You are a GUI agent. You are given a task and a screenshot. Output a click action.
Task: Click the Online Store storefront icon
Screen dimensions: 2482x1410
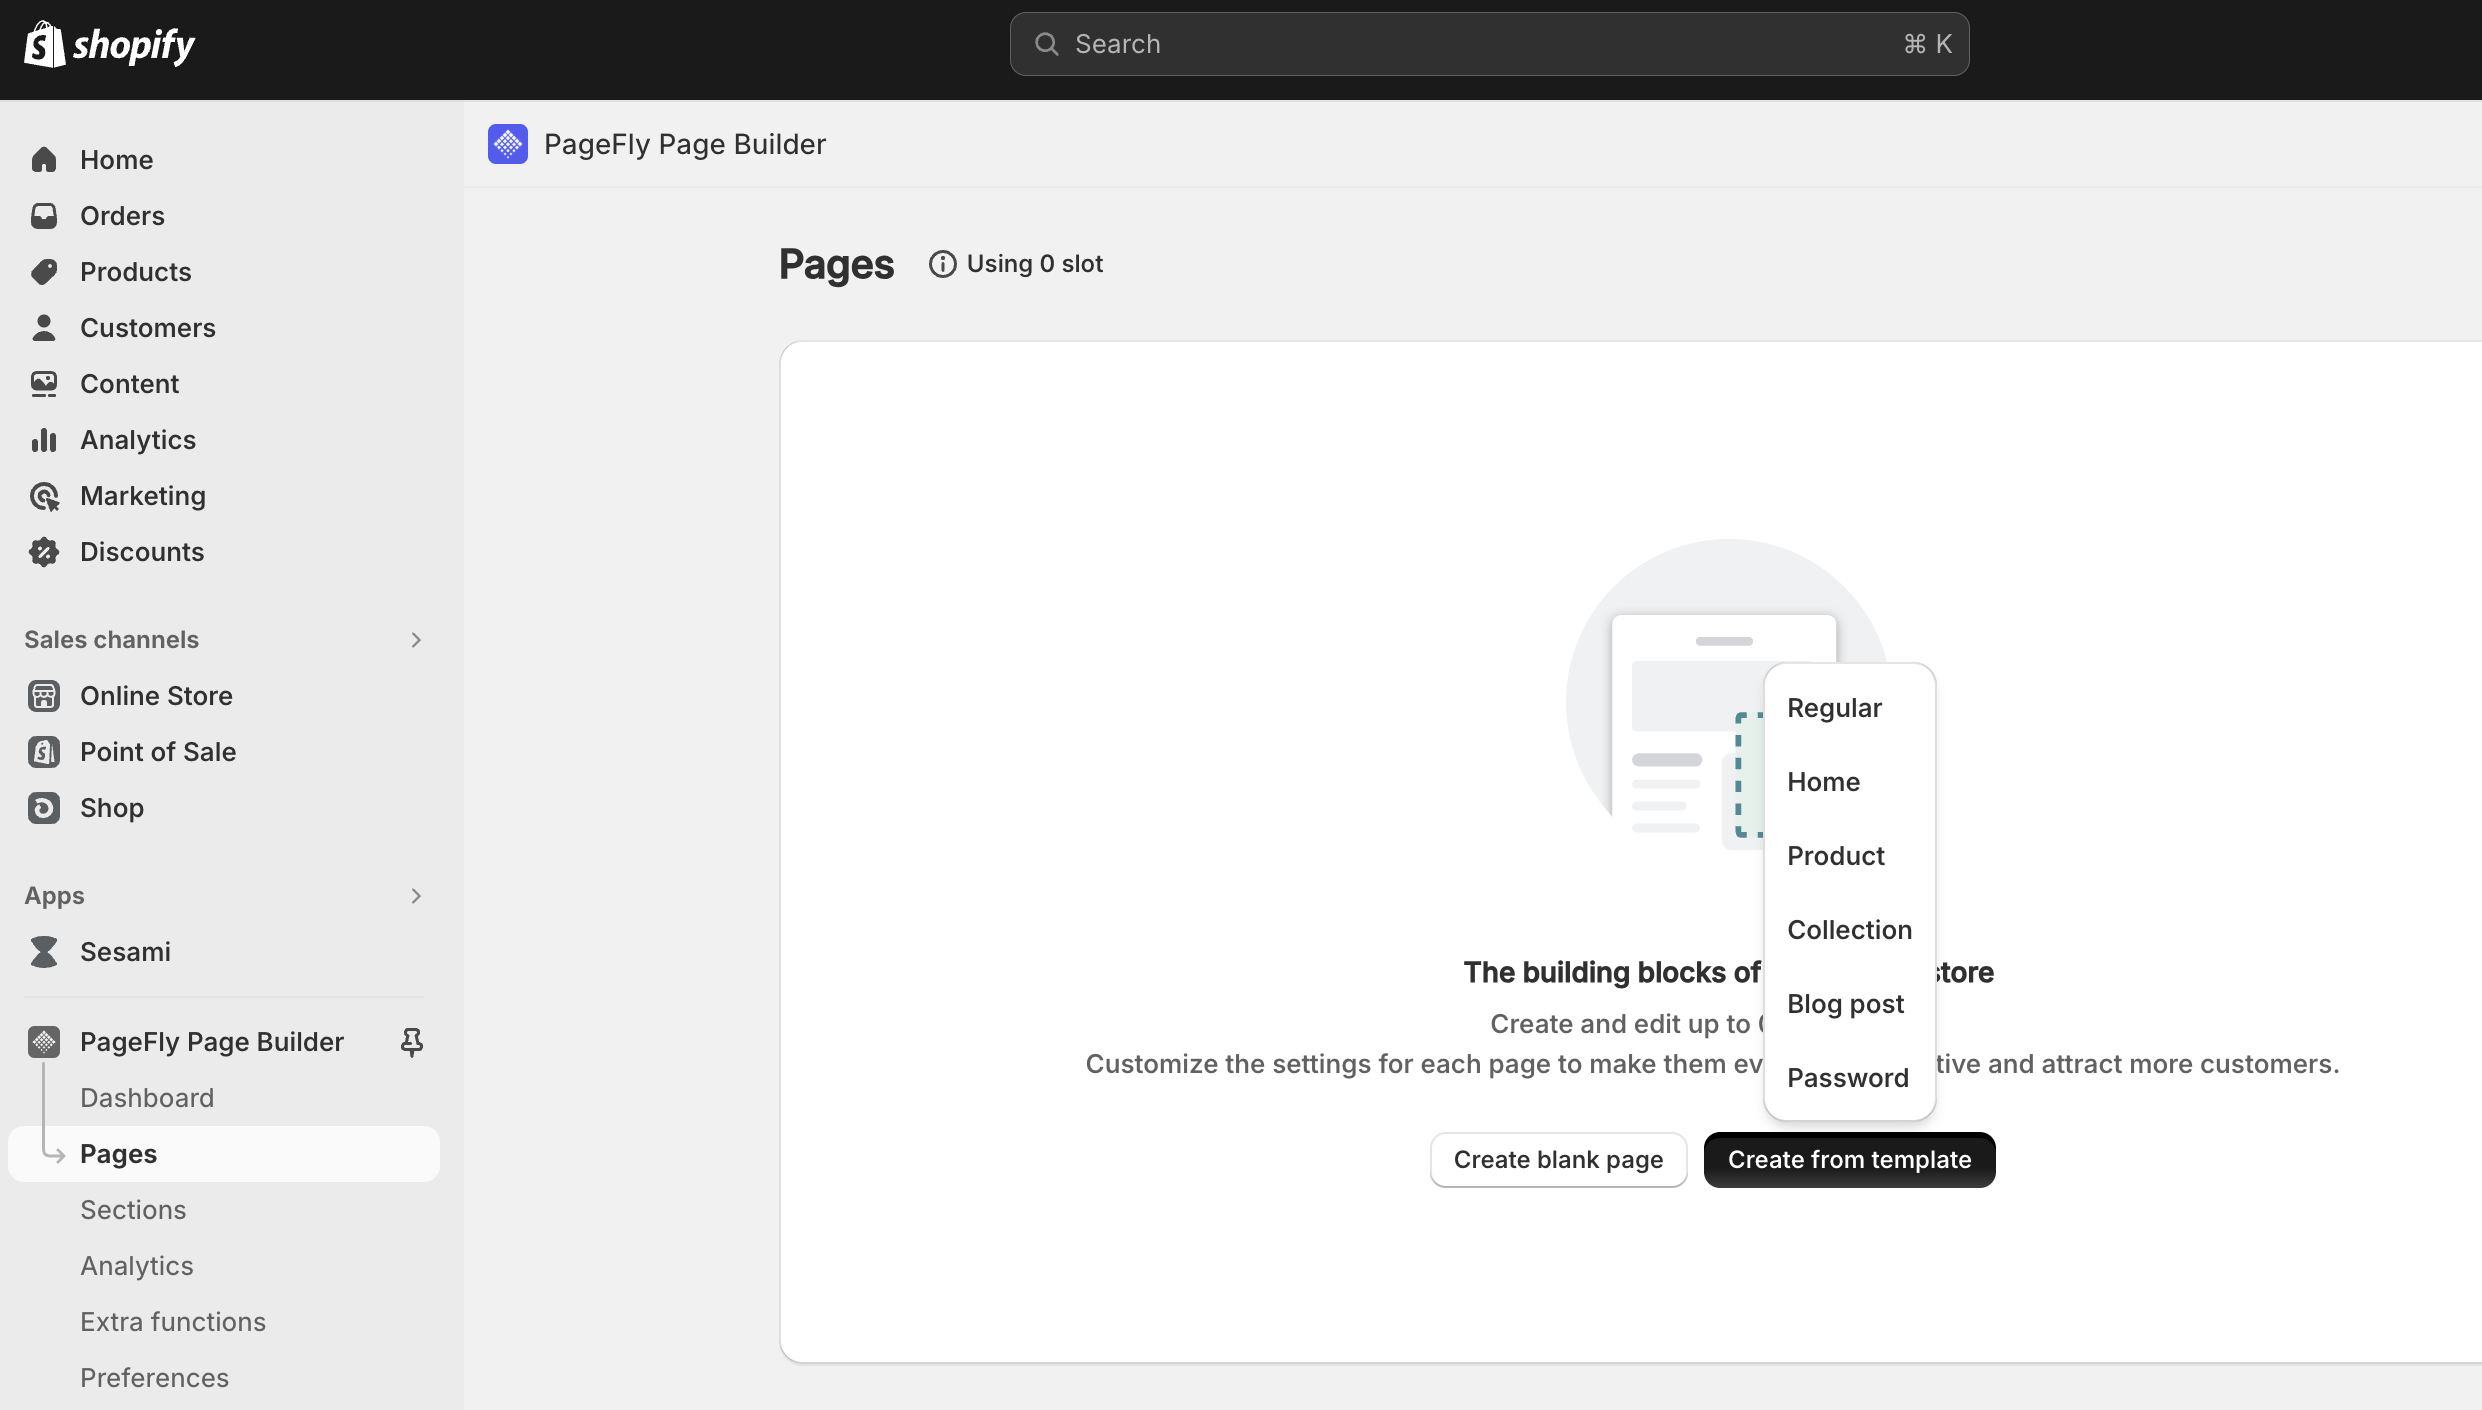click(44, 696)
